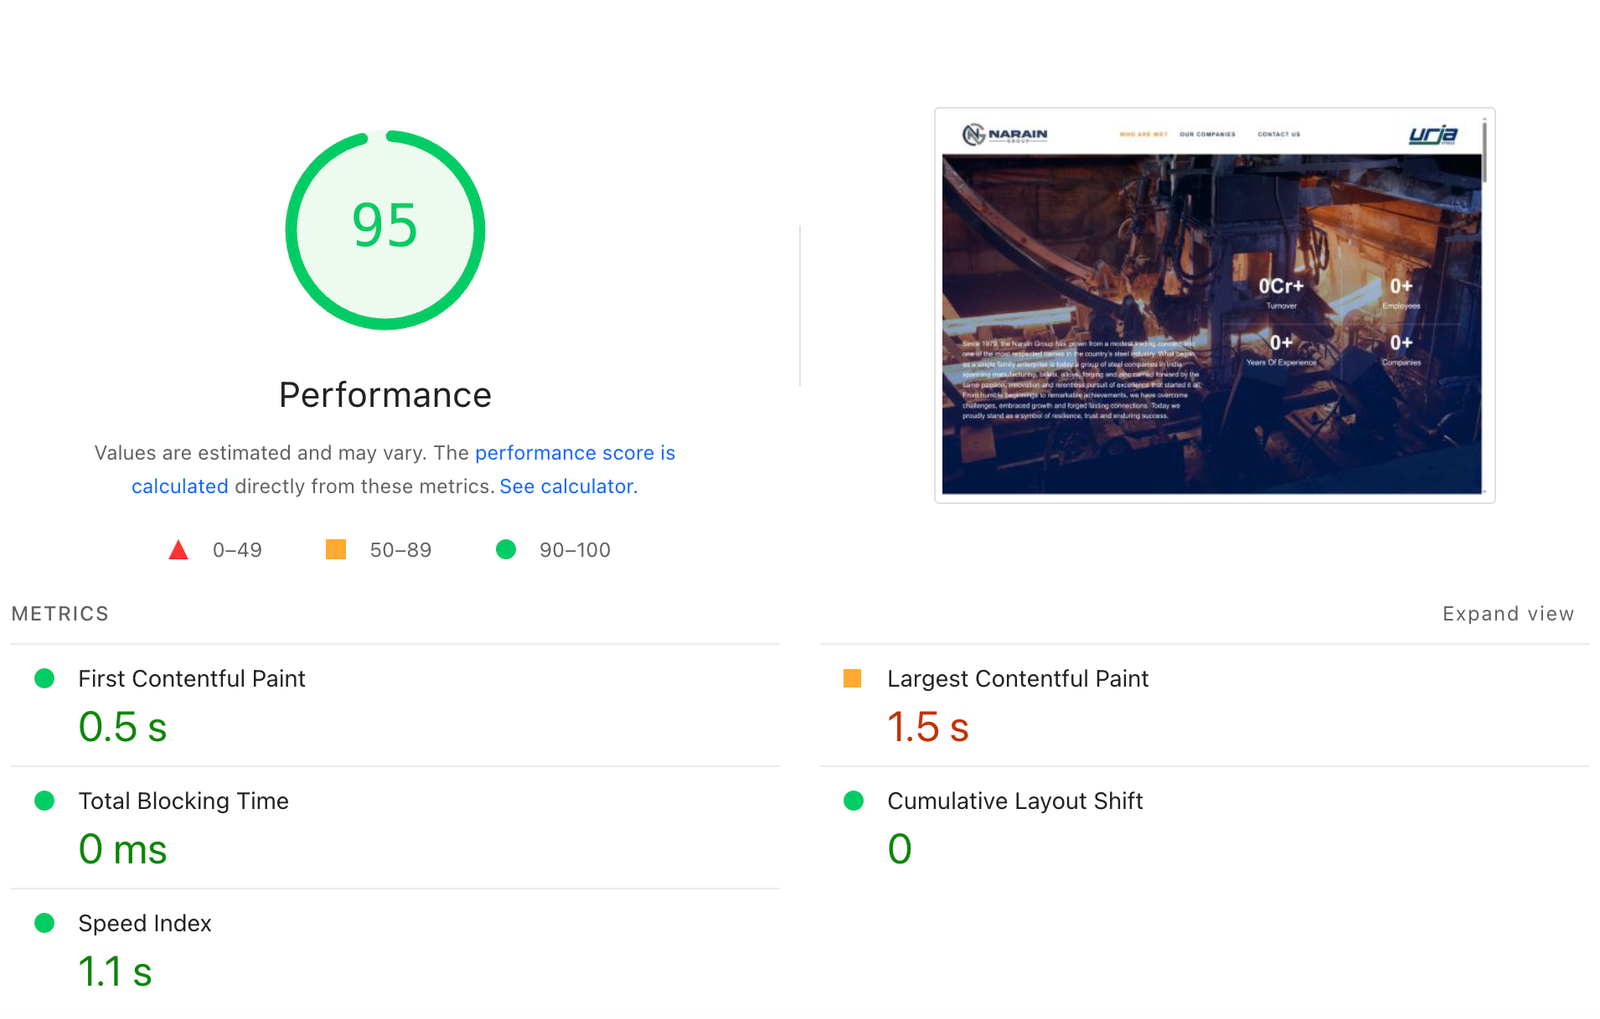Click the green circle beside Total Blocking Time
The image size is (1600, 1019).
tap(44, 801)
